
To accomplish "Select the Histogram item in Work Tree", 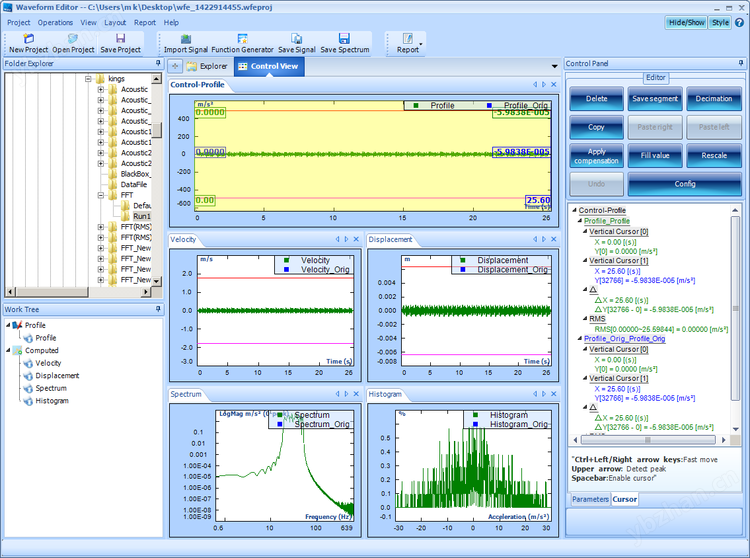I will click(52, 401).
